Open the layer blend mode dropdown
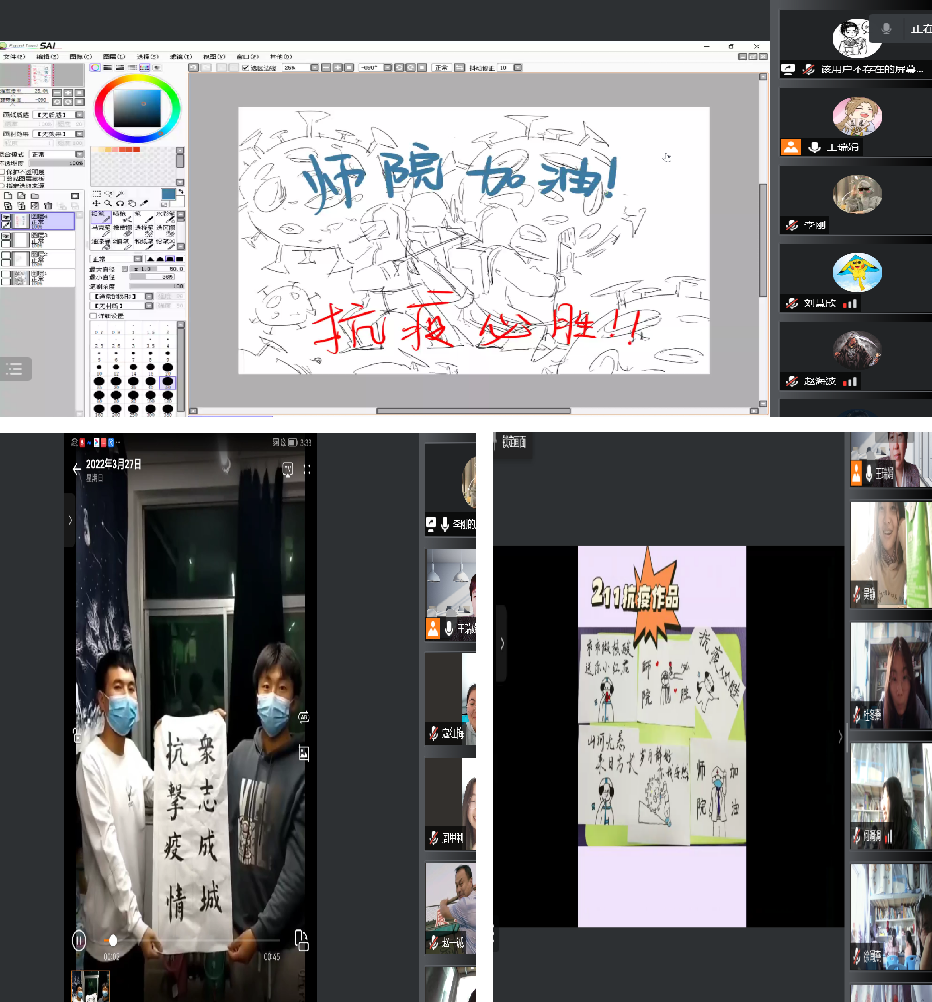932x1002 pixels. 57,154
